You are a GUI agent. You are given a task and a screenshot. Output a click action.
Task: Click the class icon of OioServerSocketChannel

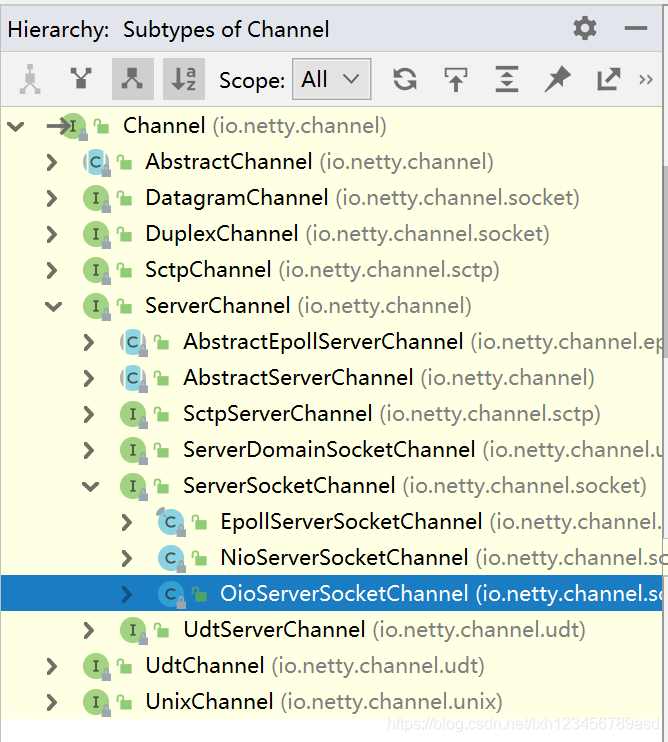pyautogui.click(x=171, y=594)
